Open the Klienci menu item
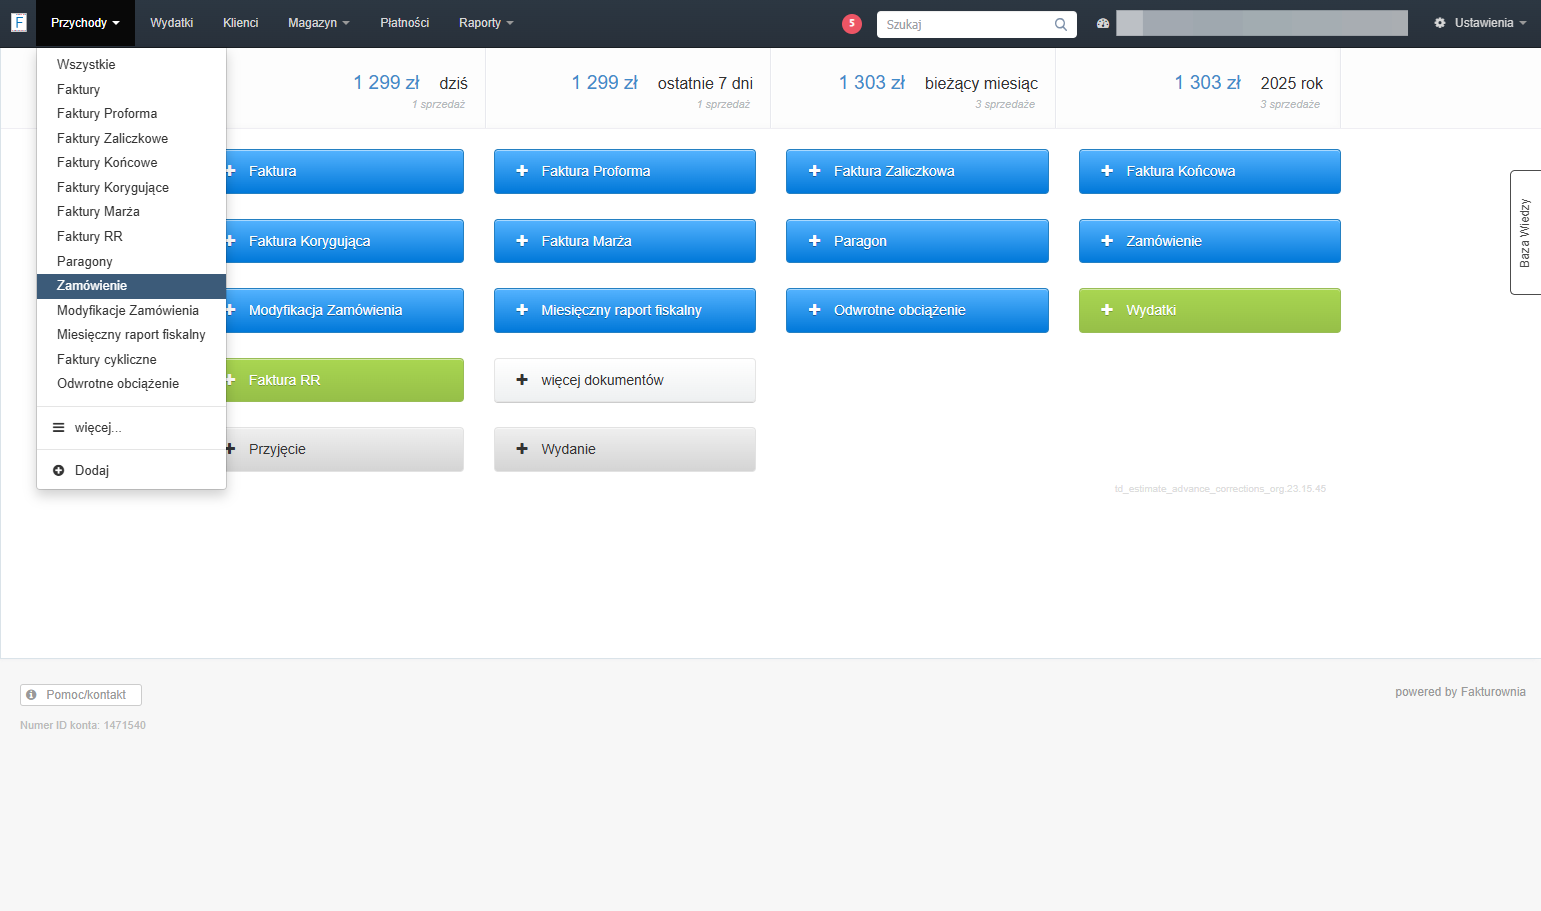This screenshot has height=911, width=1541. click(x=240, y=23)
